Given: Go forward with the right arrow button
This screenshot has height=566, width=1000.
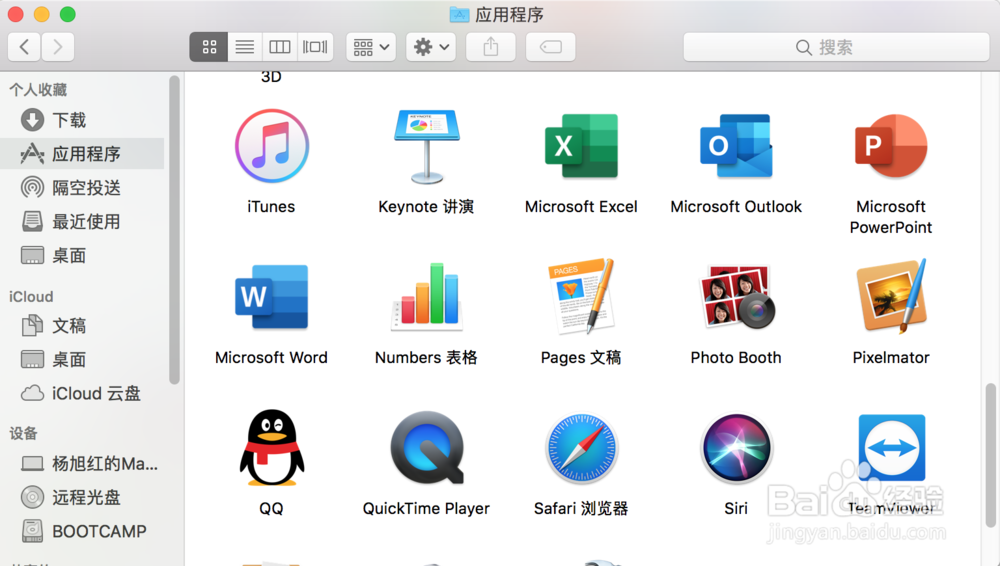Looking at the screenshot, I should [x=58, y=47].
